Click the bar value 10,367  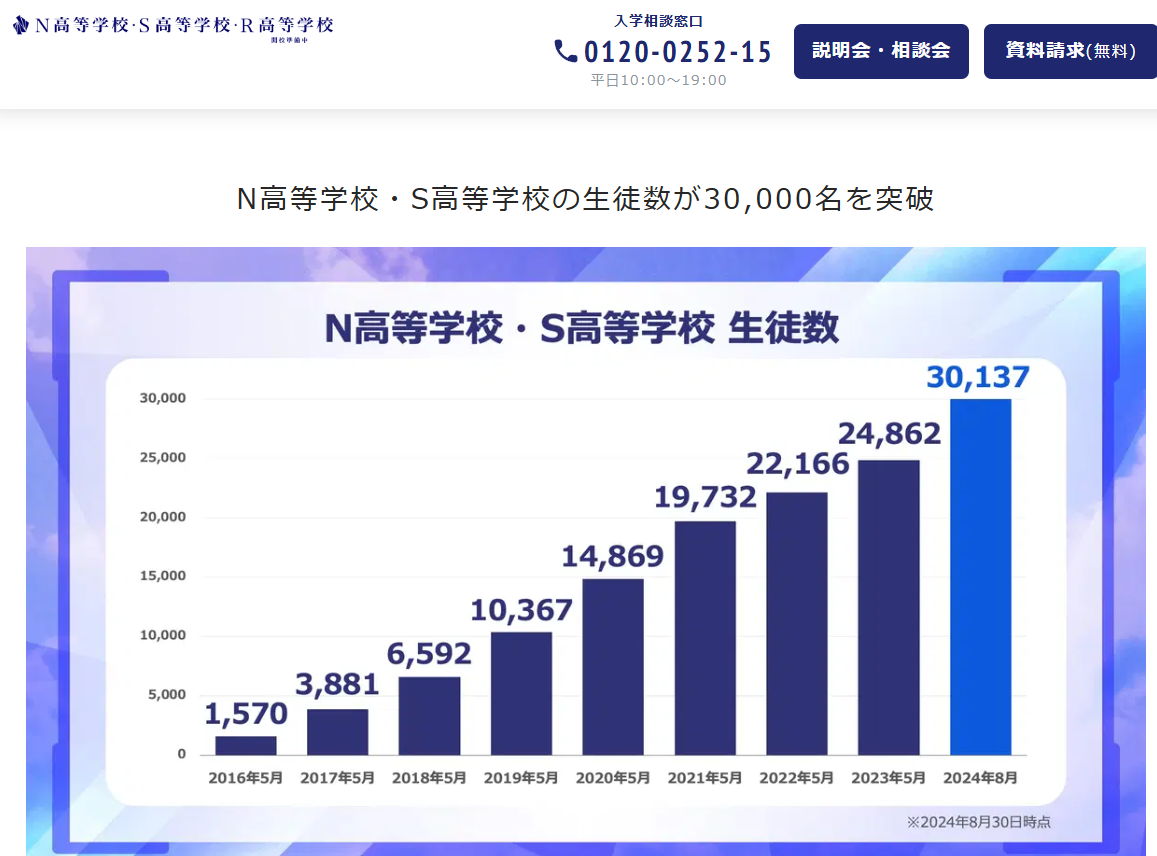click(x=521, y=610)
